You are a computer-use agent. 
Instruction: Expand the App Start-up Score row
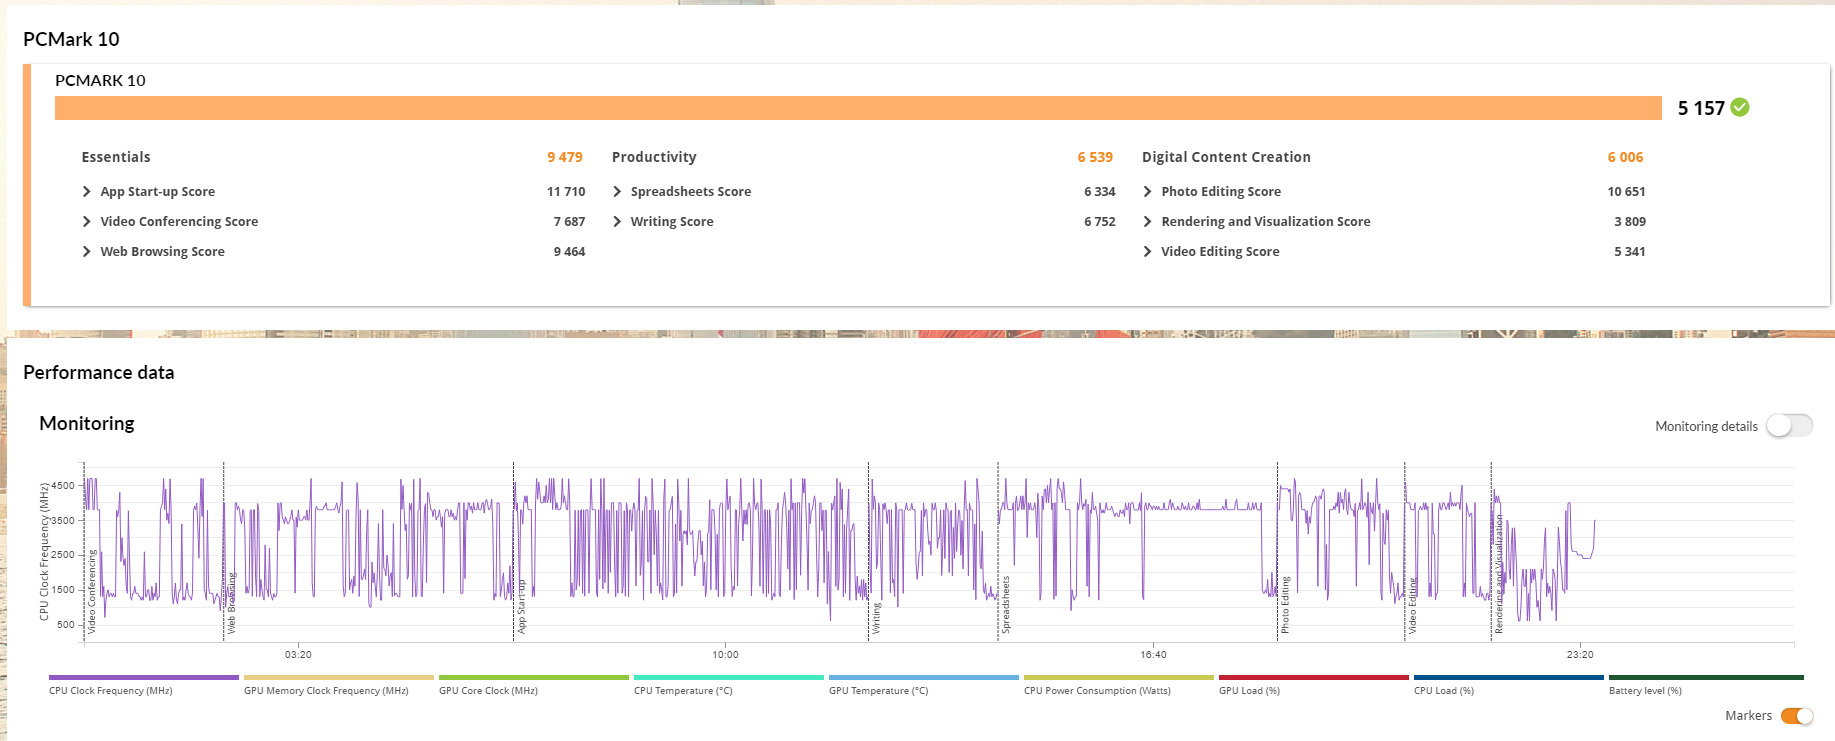pyautogui.click(x=87, y=192)
